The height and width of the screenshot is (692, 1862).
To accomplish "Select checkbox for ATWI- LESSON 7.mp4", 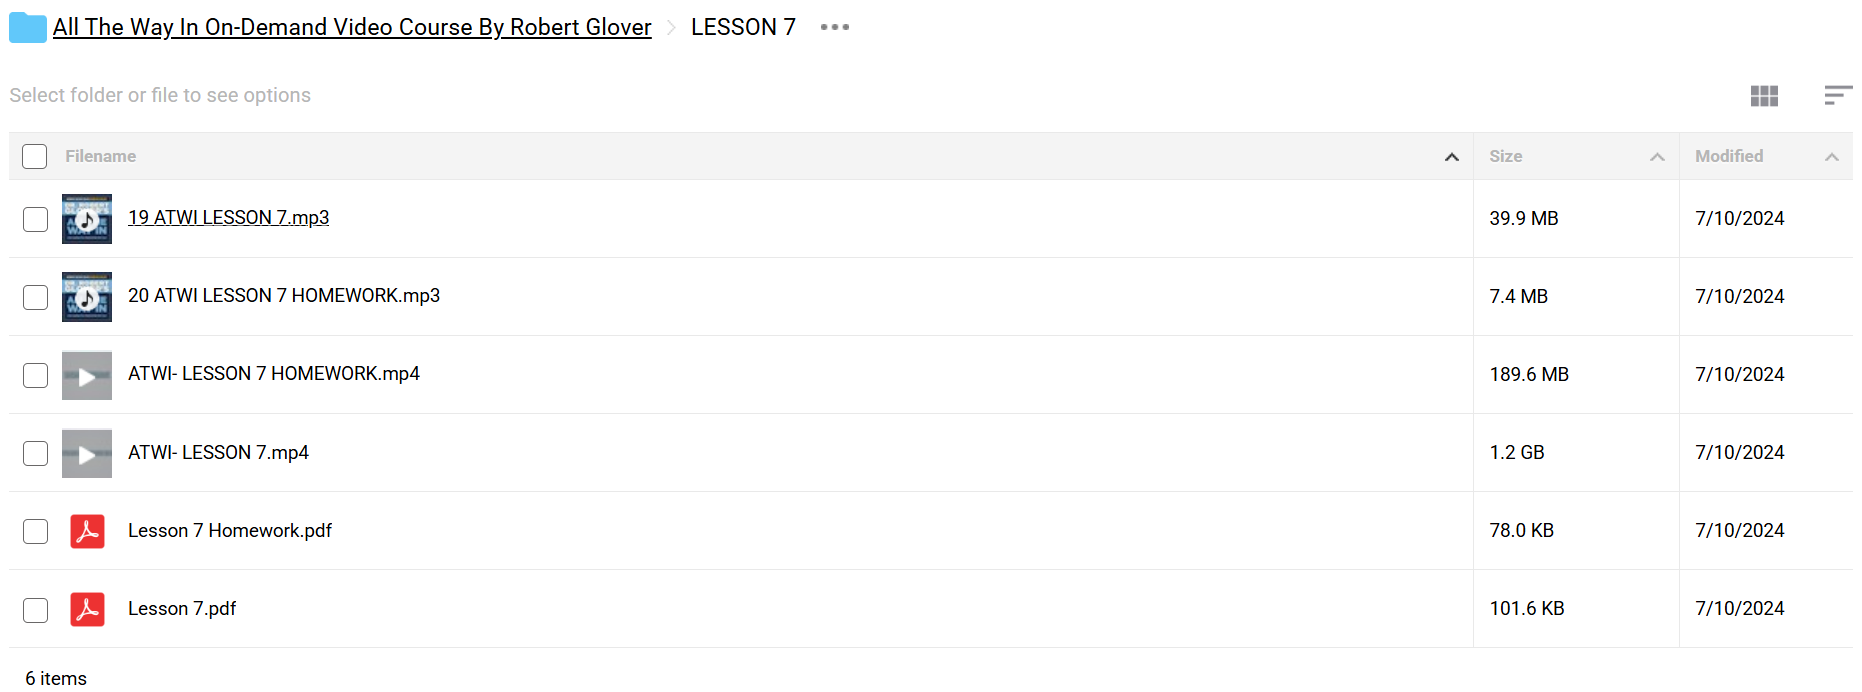I will 35,453.
